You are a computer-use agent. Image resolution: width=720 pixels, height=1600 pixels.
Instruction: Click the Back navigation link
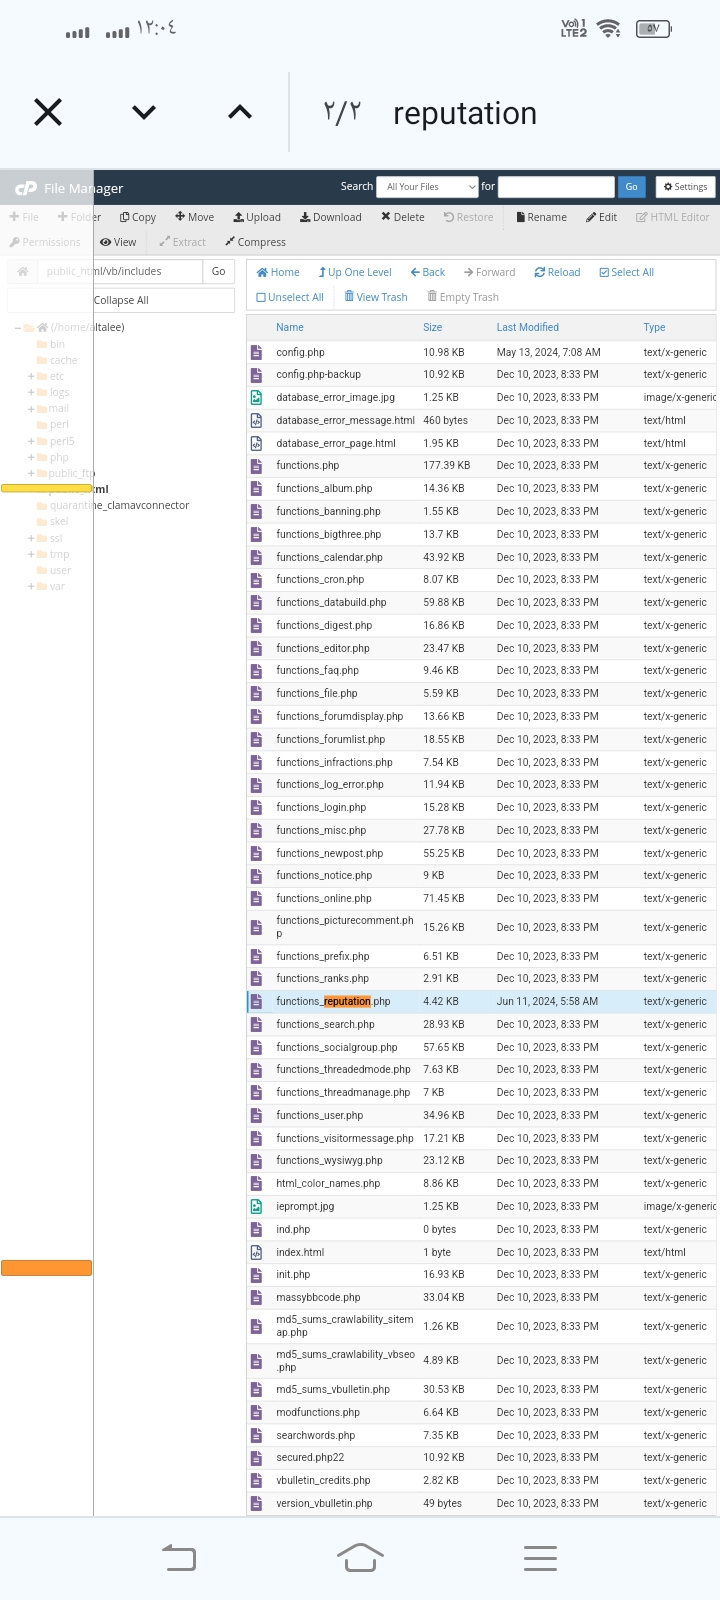[427, 272]
